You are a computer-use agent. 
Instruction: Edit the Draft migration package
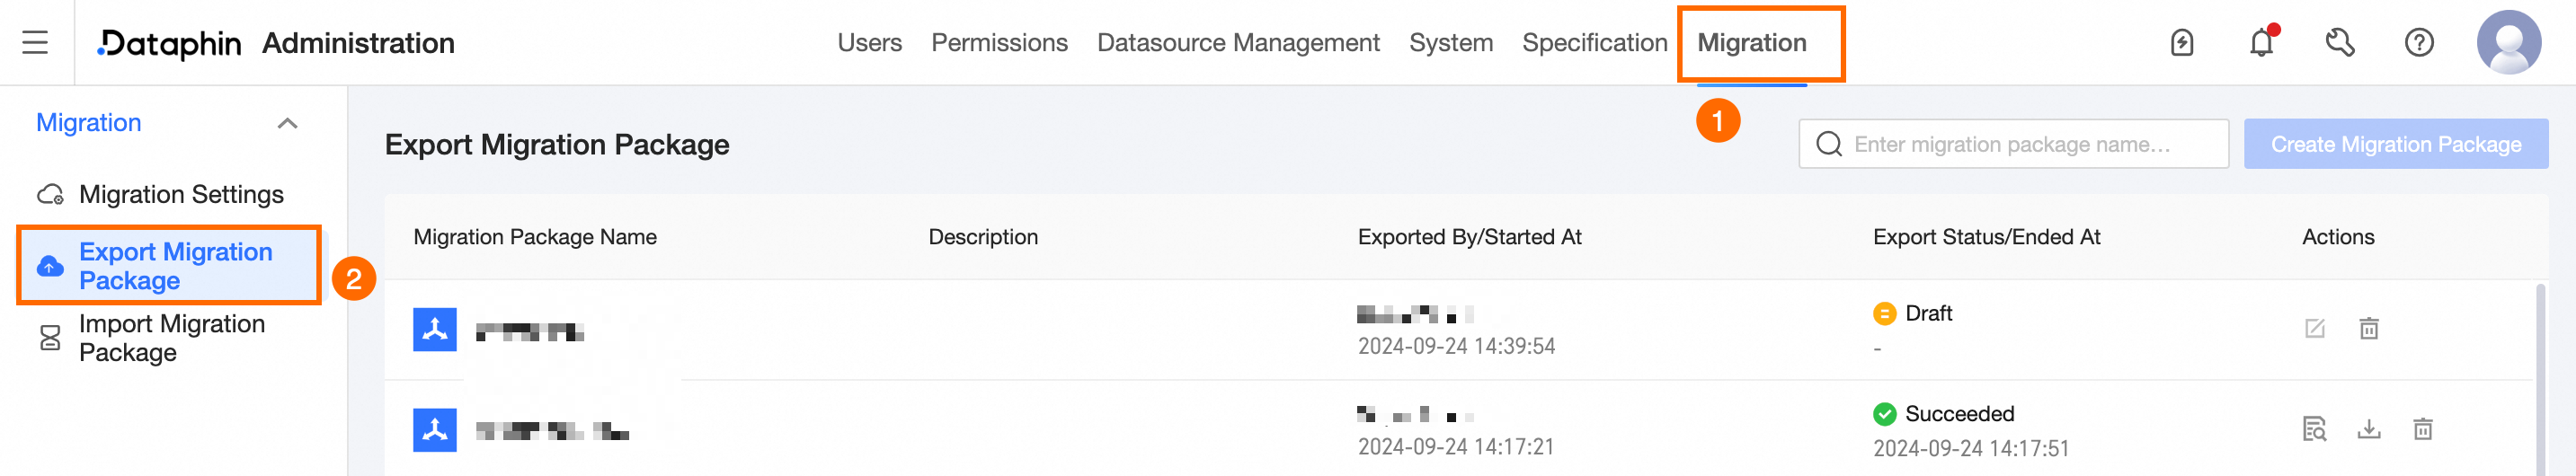pyautogui.click(x=2315, y=329)
